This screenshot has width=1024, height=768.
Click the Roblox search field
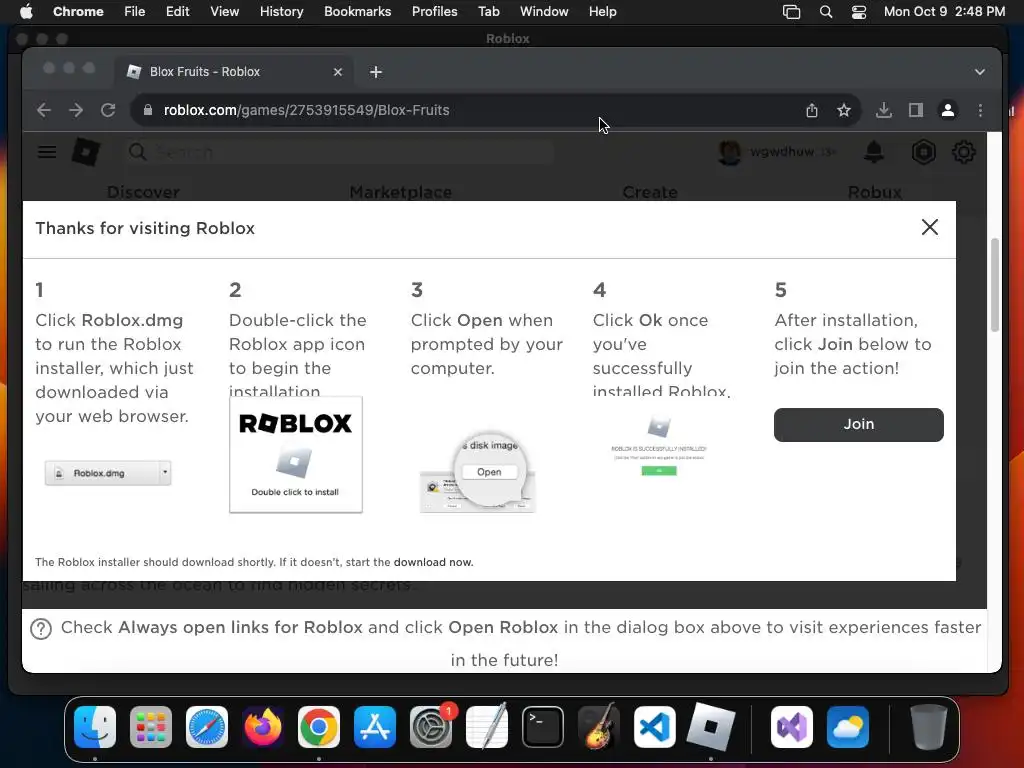coord(339,152)
